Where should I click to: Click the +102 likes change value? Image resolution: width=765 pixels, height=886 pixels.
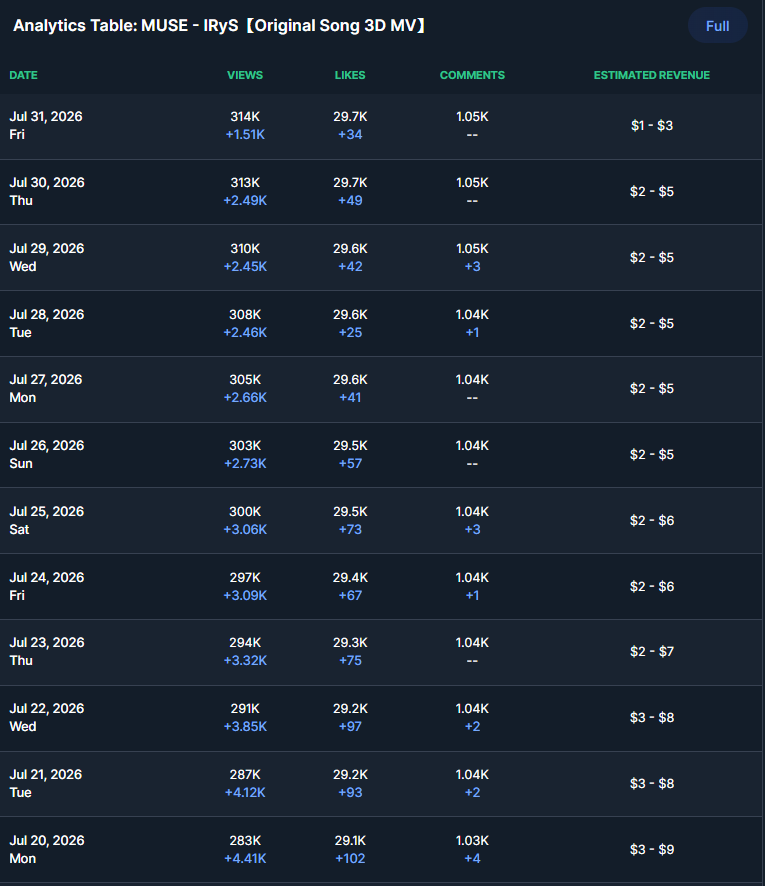click(350, 858)
